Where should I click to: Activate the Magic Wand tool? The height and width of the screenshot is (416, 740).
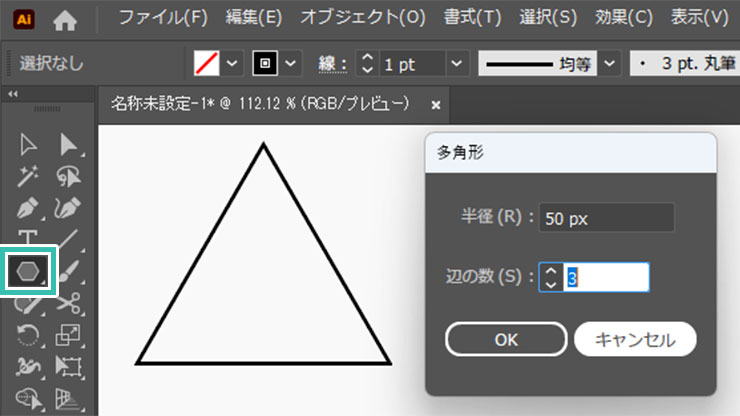click(28, 177)
